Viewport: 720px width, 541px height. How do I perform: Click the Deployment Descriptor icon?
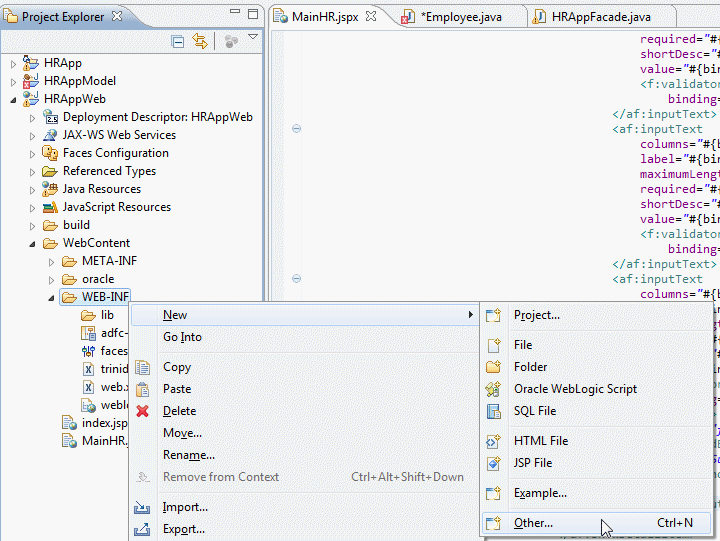[x=50, y=117]
